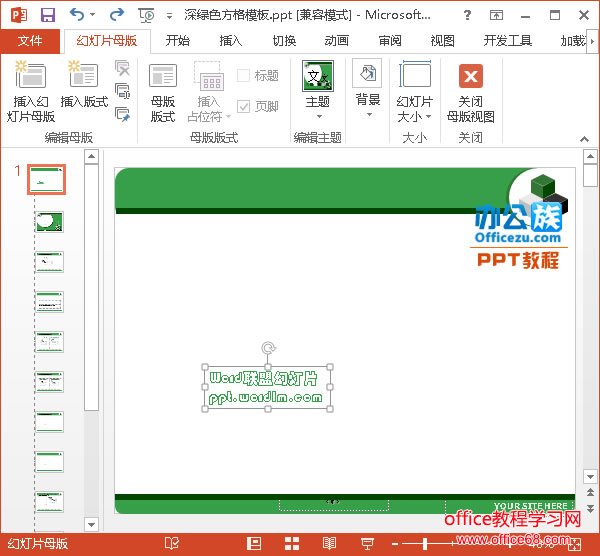The image size is (600, 556).
Task: Switch to the 开始 tab
Action: pyautogui.click(x=178, y=41)
